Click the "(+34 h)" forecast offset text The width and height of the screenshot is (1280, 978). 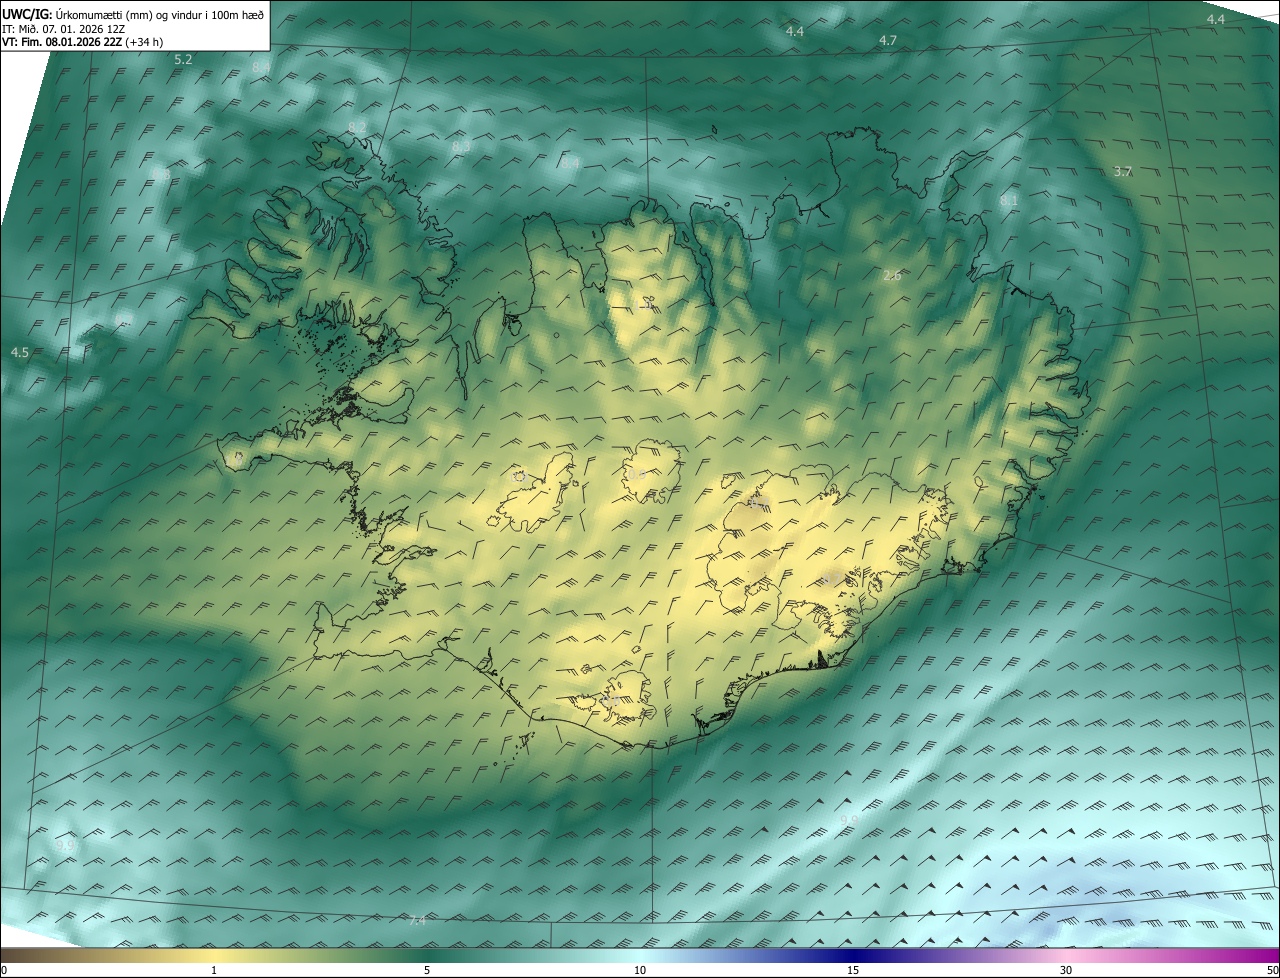click(x=145, y=42)
